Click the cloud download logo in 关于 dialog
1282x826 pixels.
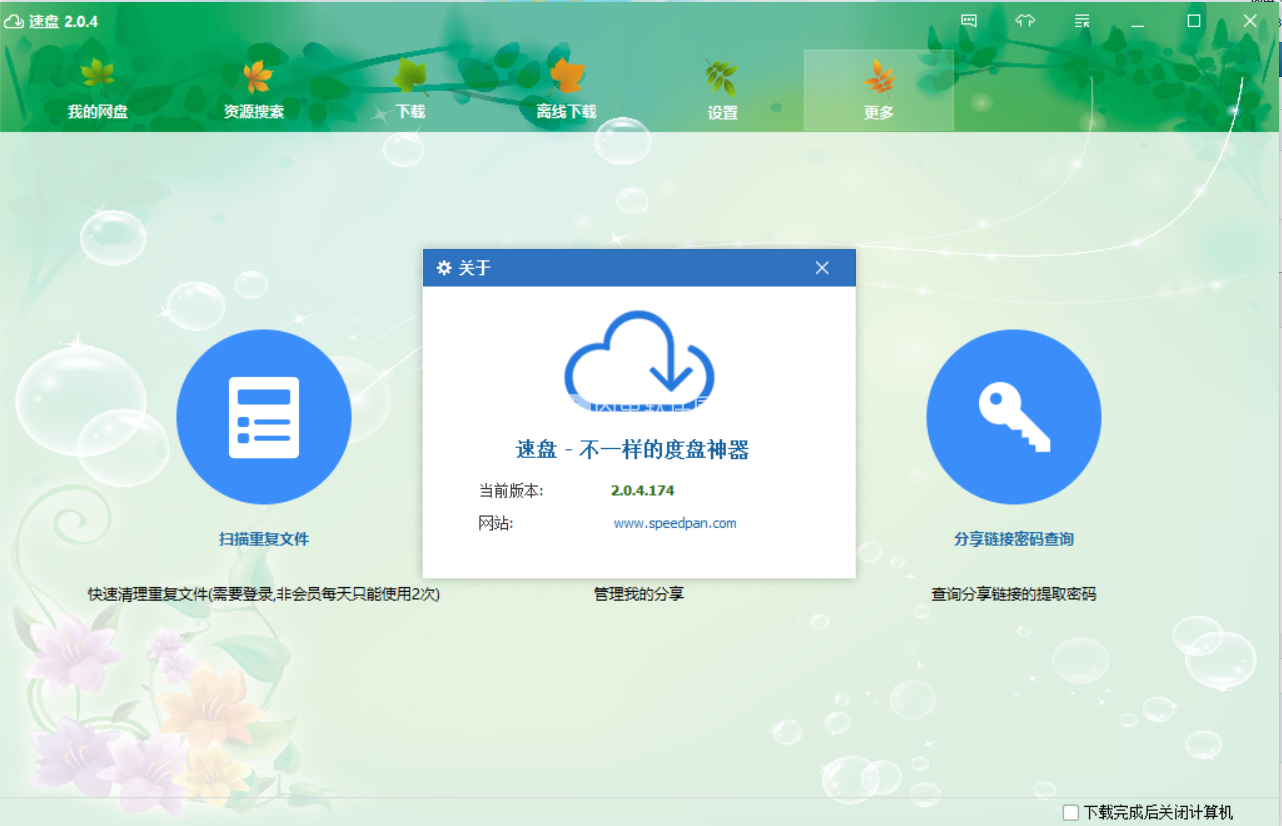tap(639, 361)
